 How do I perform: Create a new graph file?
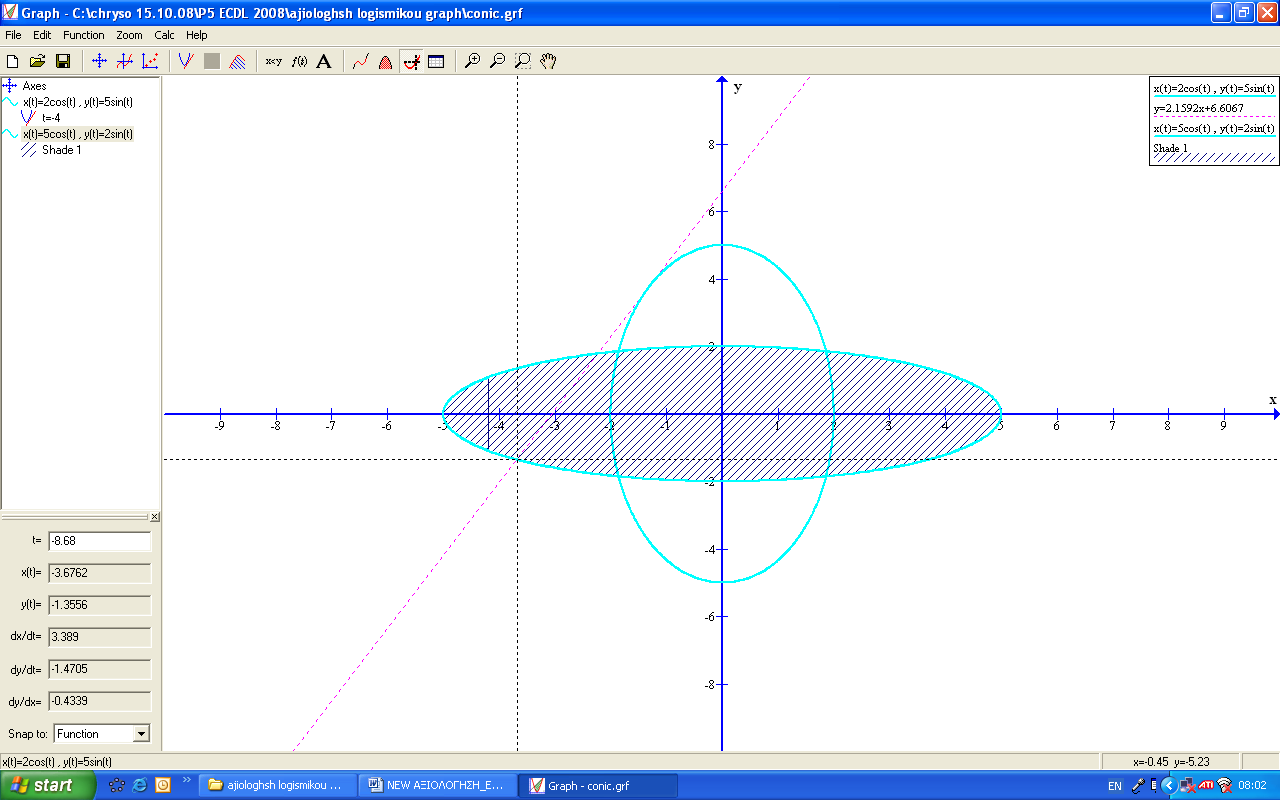[13, 61]
